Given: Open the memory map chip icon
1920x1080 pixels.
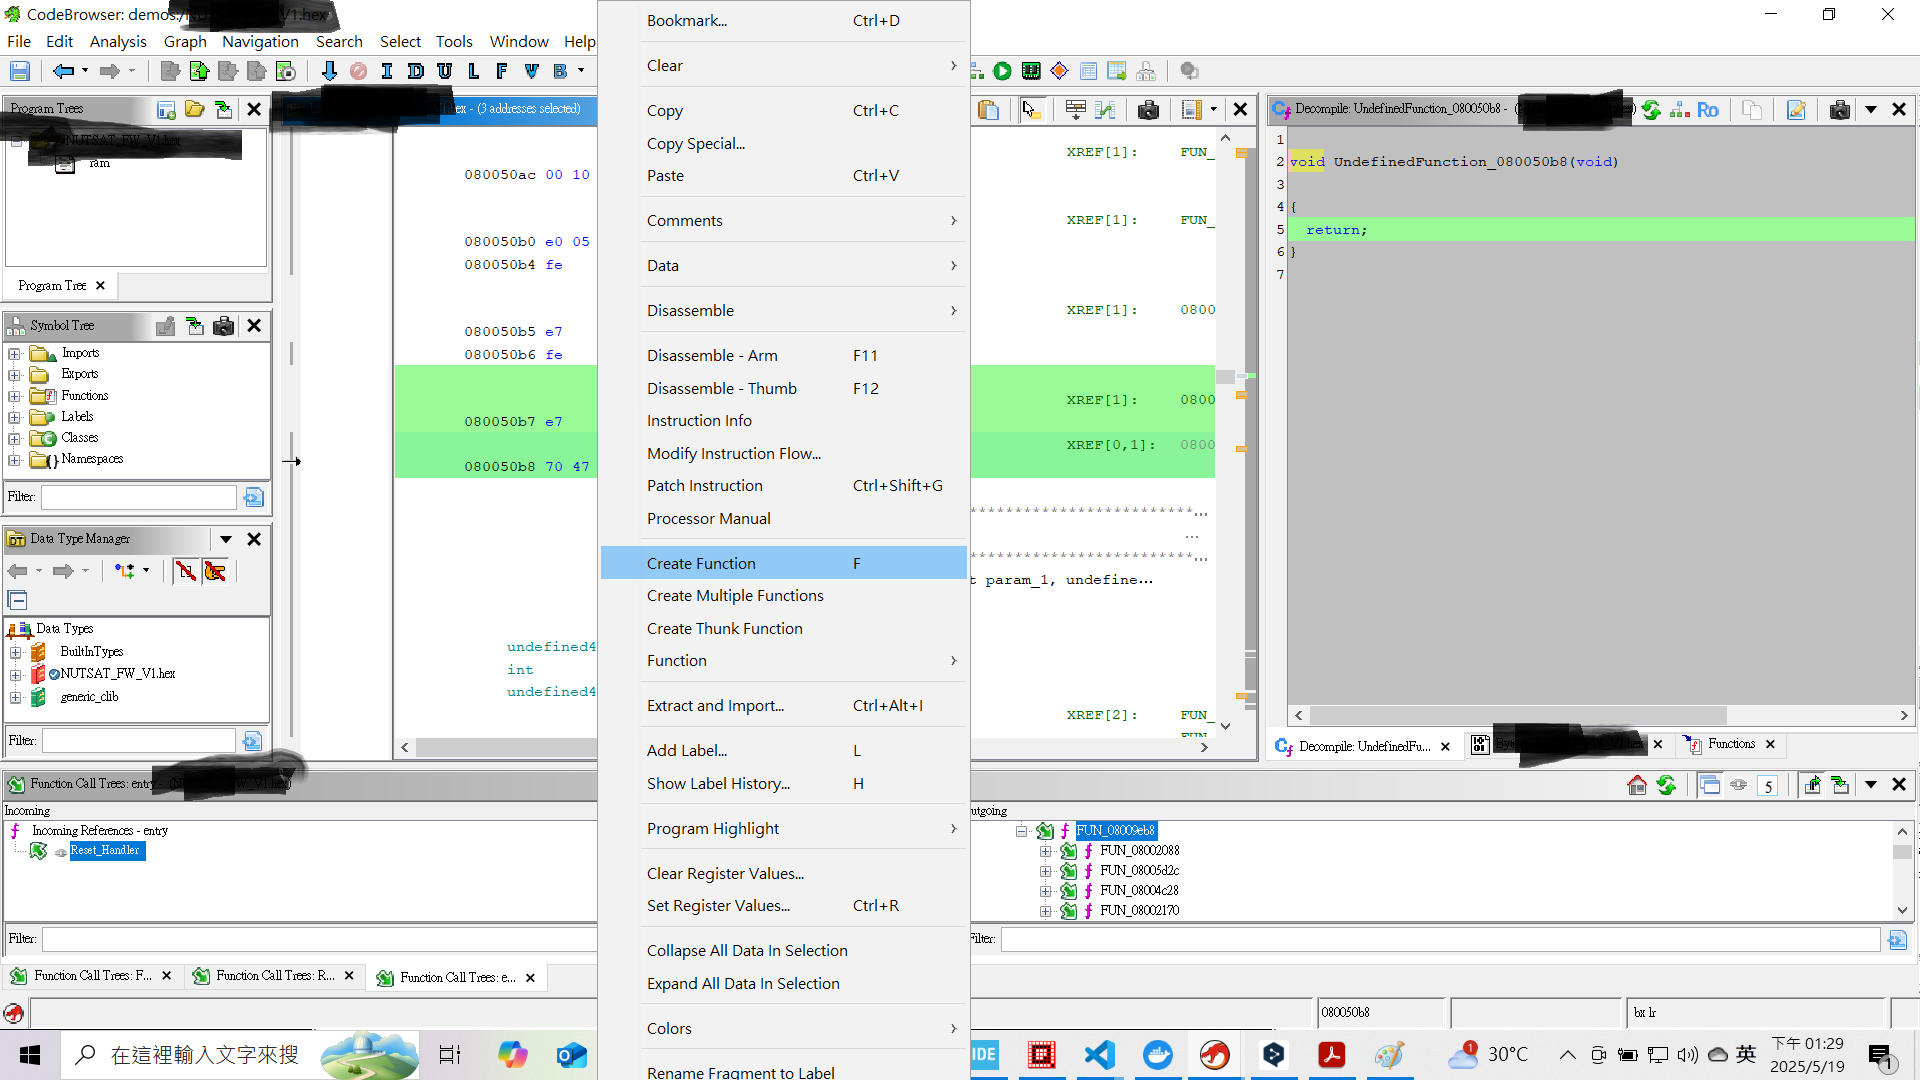Looking at the screenshot, I should click(x=1031, y=71).
